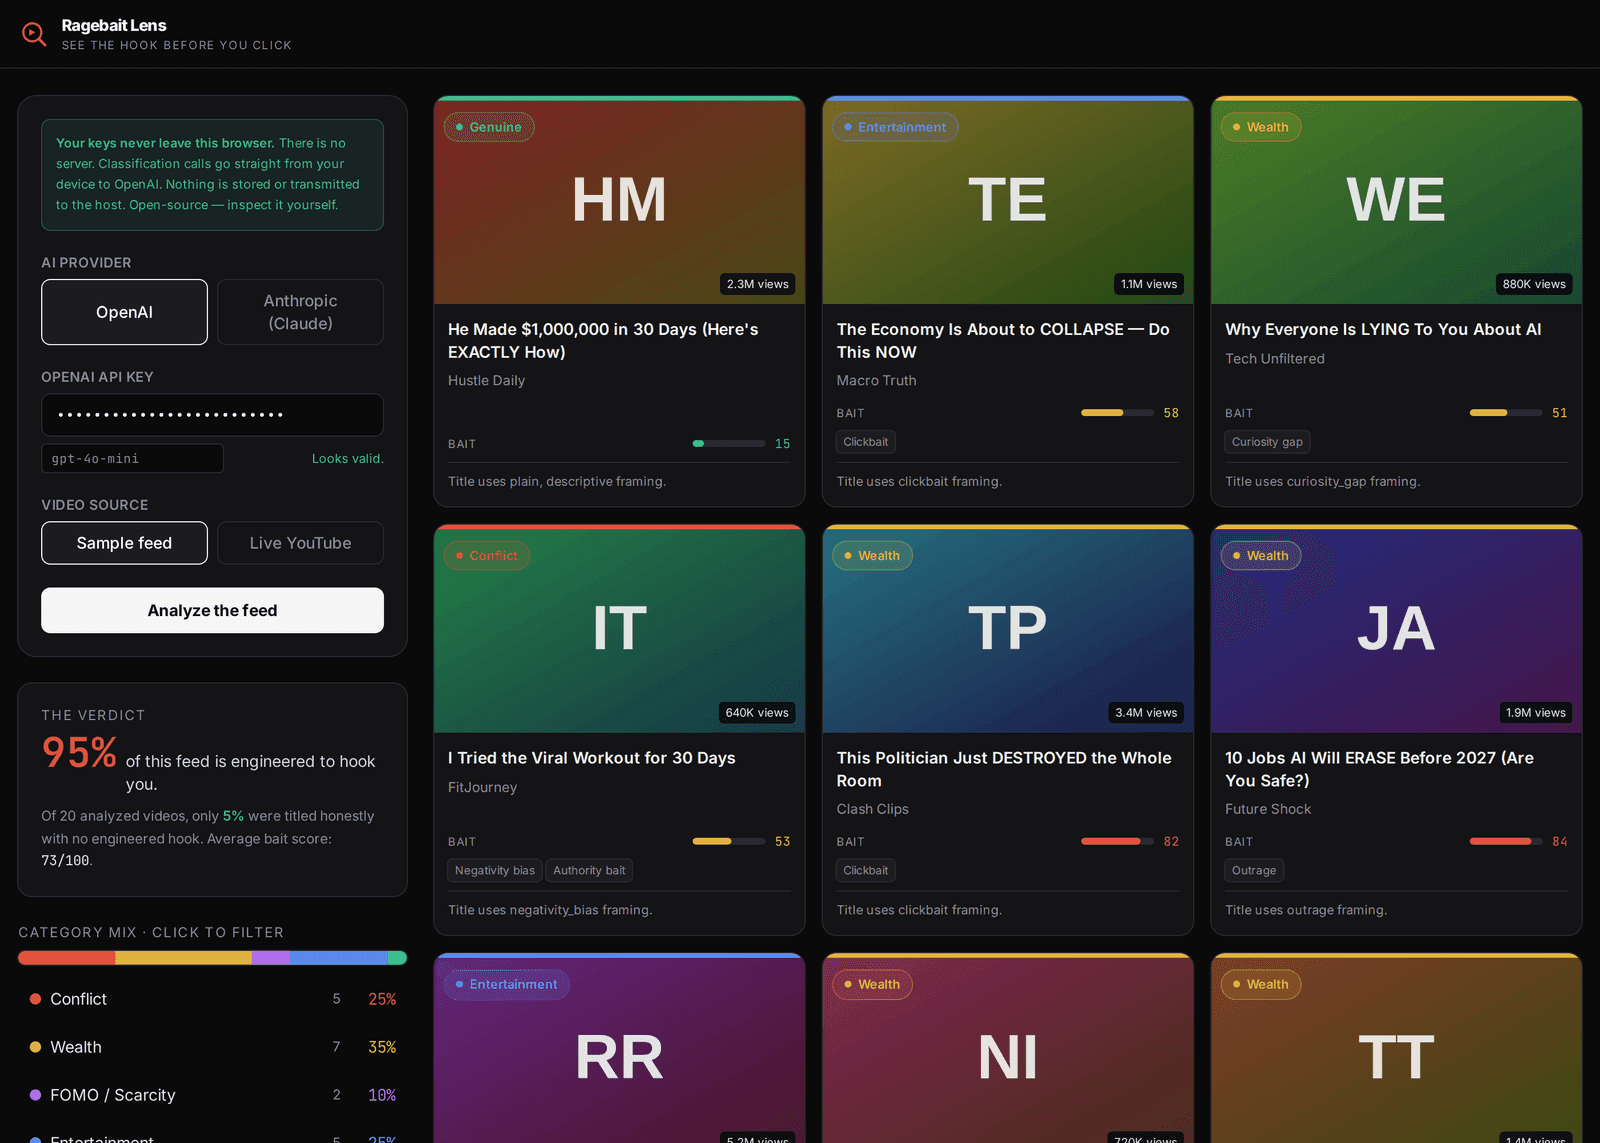This screenshot has height=1143, width=1600.
Task: Filter by FOMO / Scarcity category
Action: point(212,1095)
